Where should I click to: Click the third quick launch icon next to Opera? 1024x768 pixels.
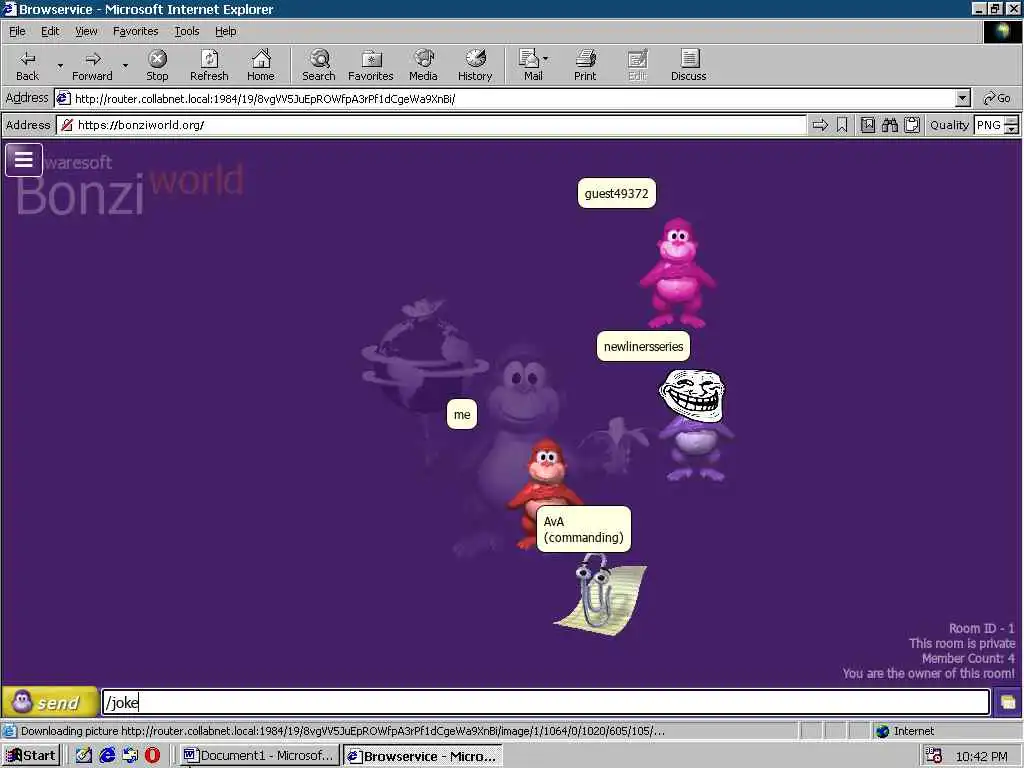[x=130, y=756]
